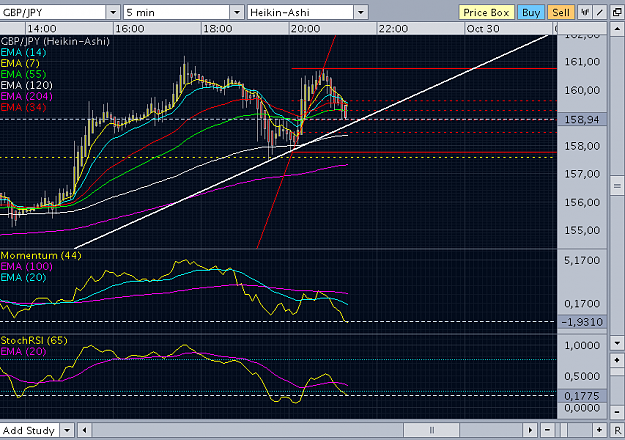Click the Heikin-Ashi chart style field
Viewport: 625px width, 440px height.
coord(300,12)
